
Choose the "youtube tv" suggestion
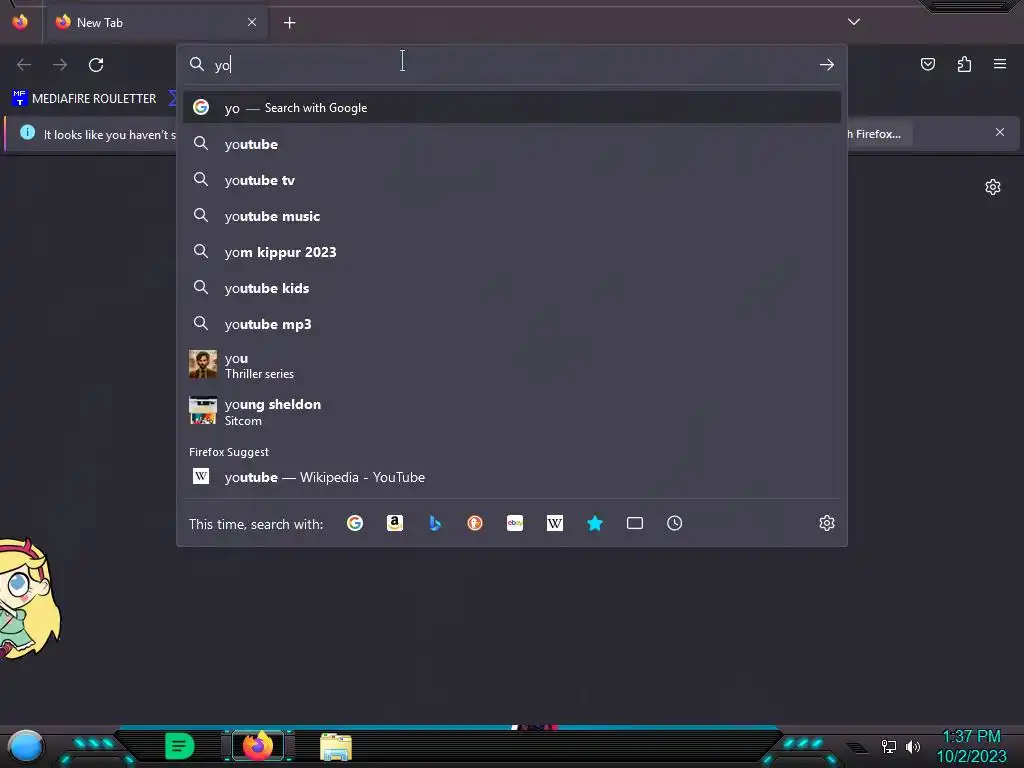(512, 180)
